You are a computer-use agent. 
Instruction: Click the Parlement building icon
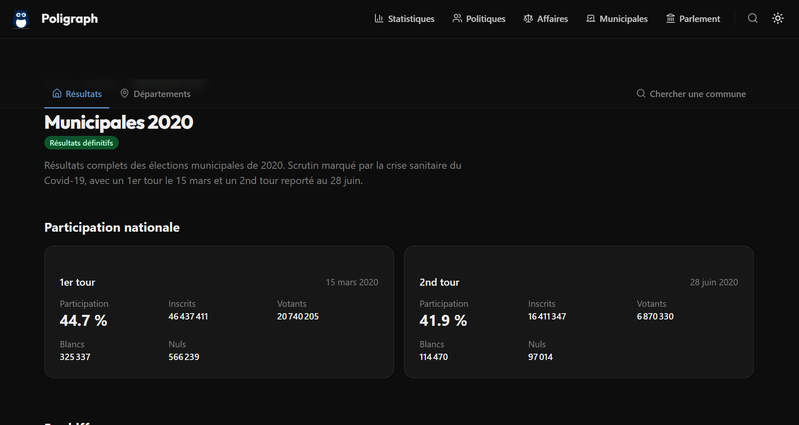670,18
